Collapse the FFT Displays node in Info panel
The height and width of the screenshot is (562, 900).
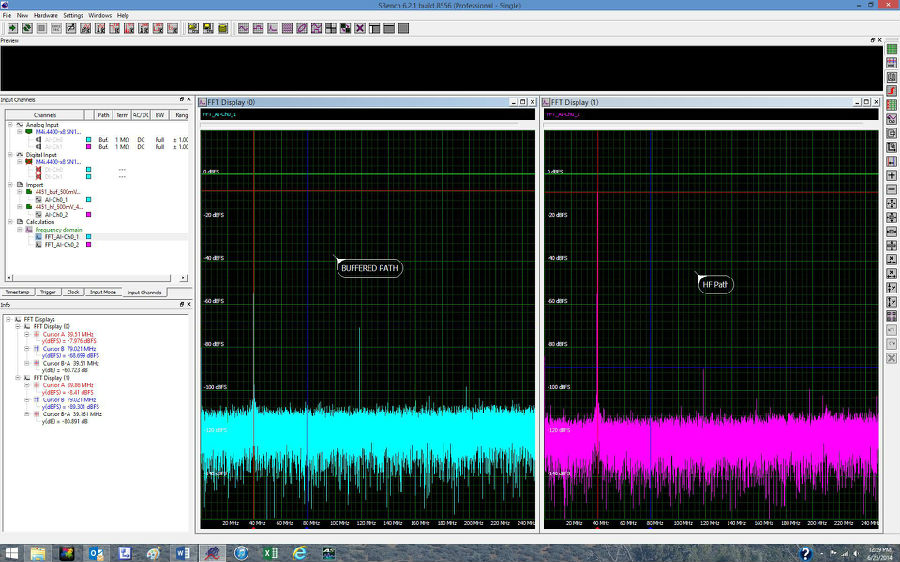tap(9, 319)
